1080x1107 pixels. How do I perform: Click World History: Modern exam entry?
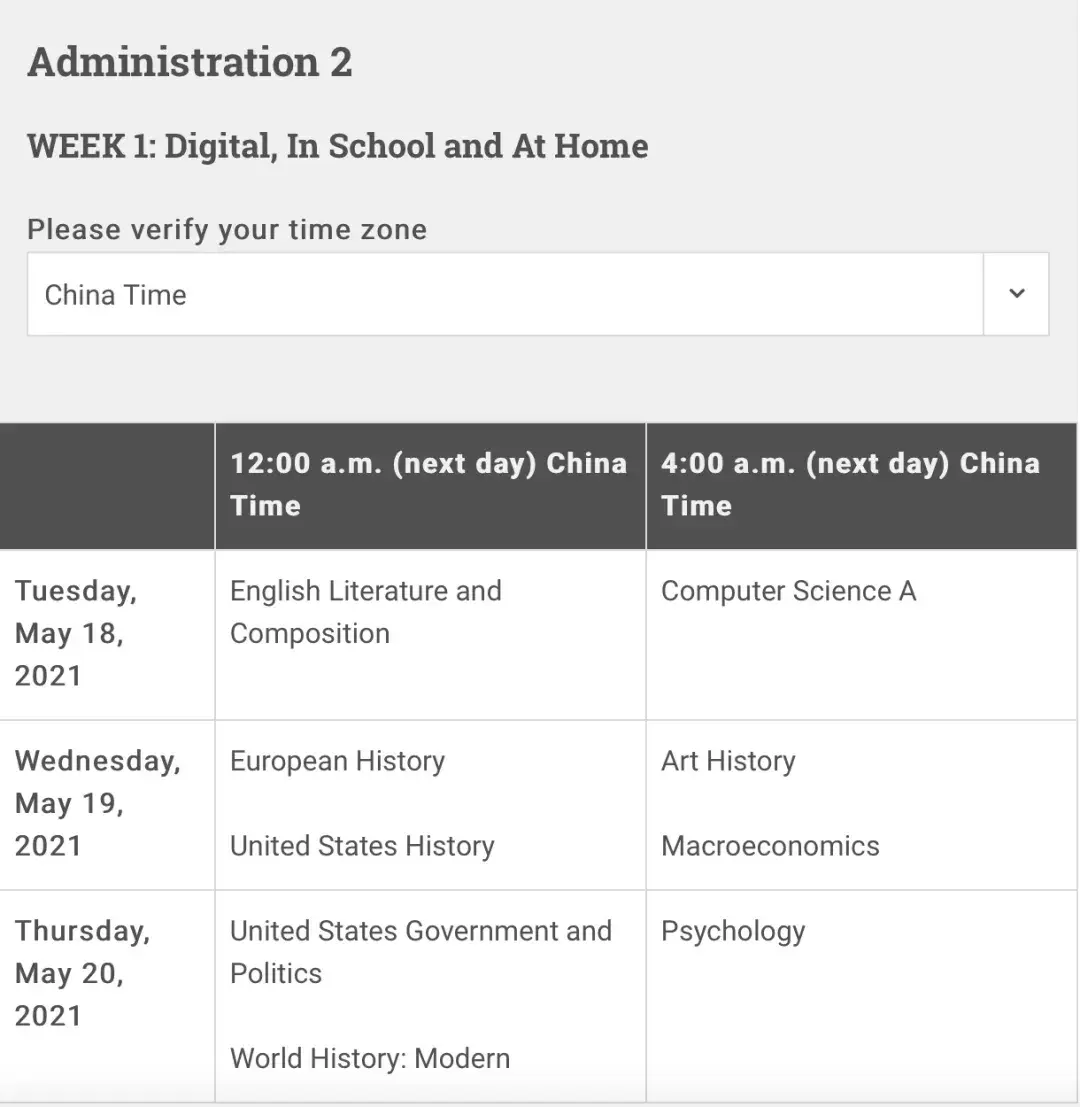pyautogui.click(x=370, y=1058)
